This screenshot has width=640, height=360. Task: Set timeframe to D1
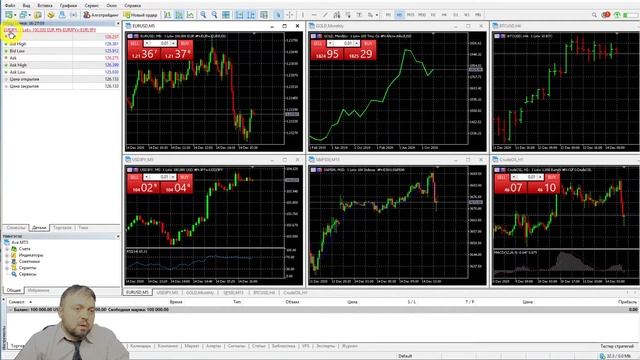456,15
